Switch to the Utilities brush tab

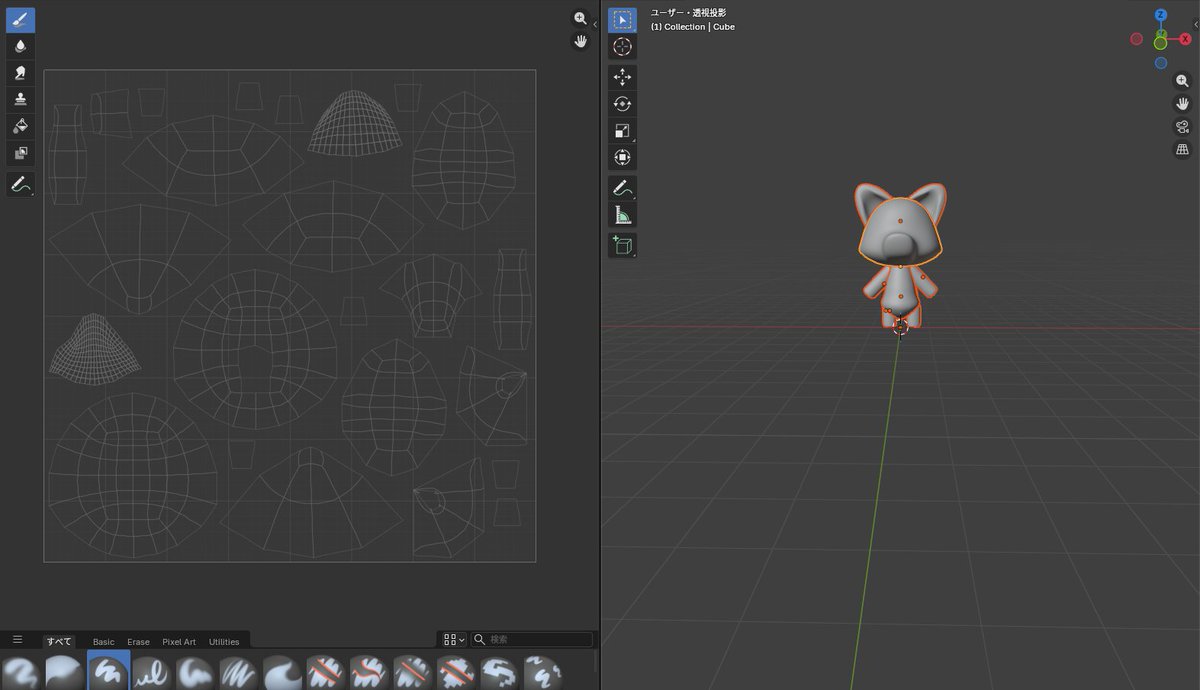click(224, 642)
